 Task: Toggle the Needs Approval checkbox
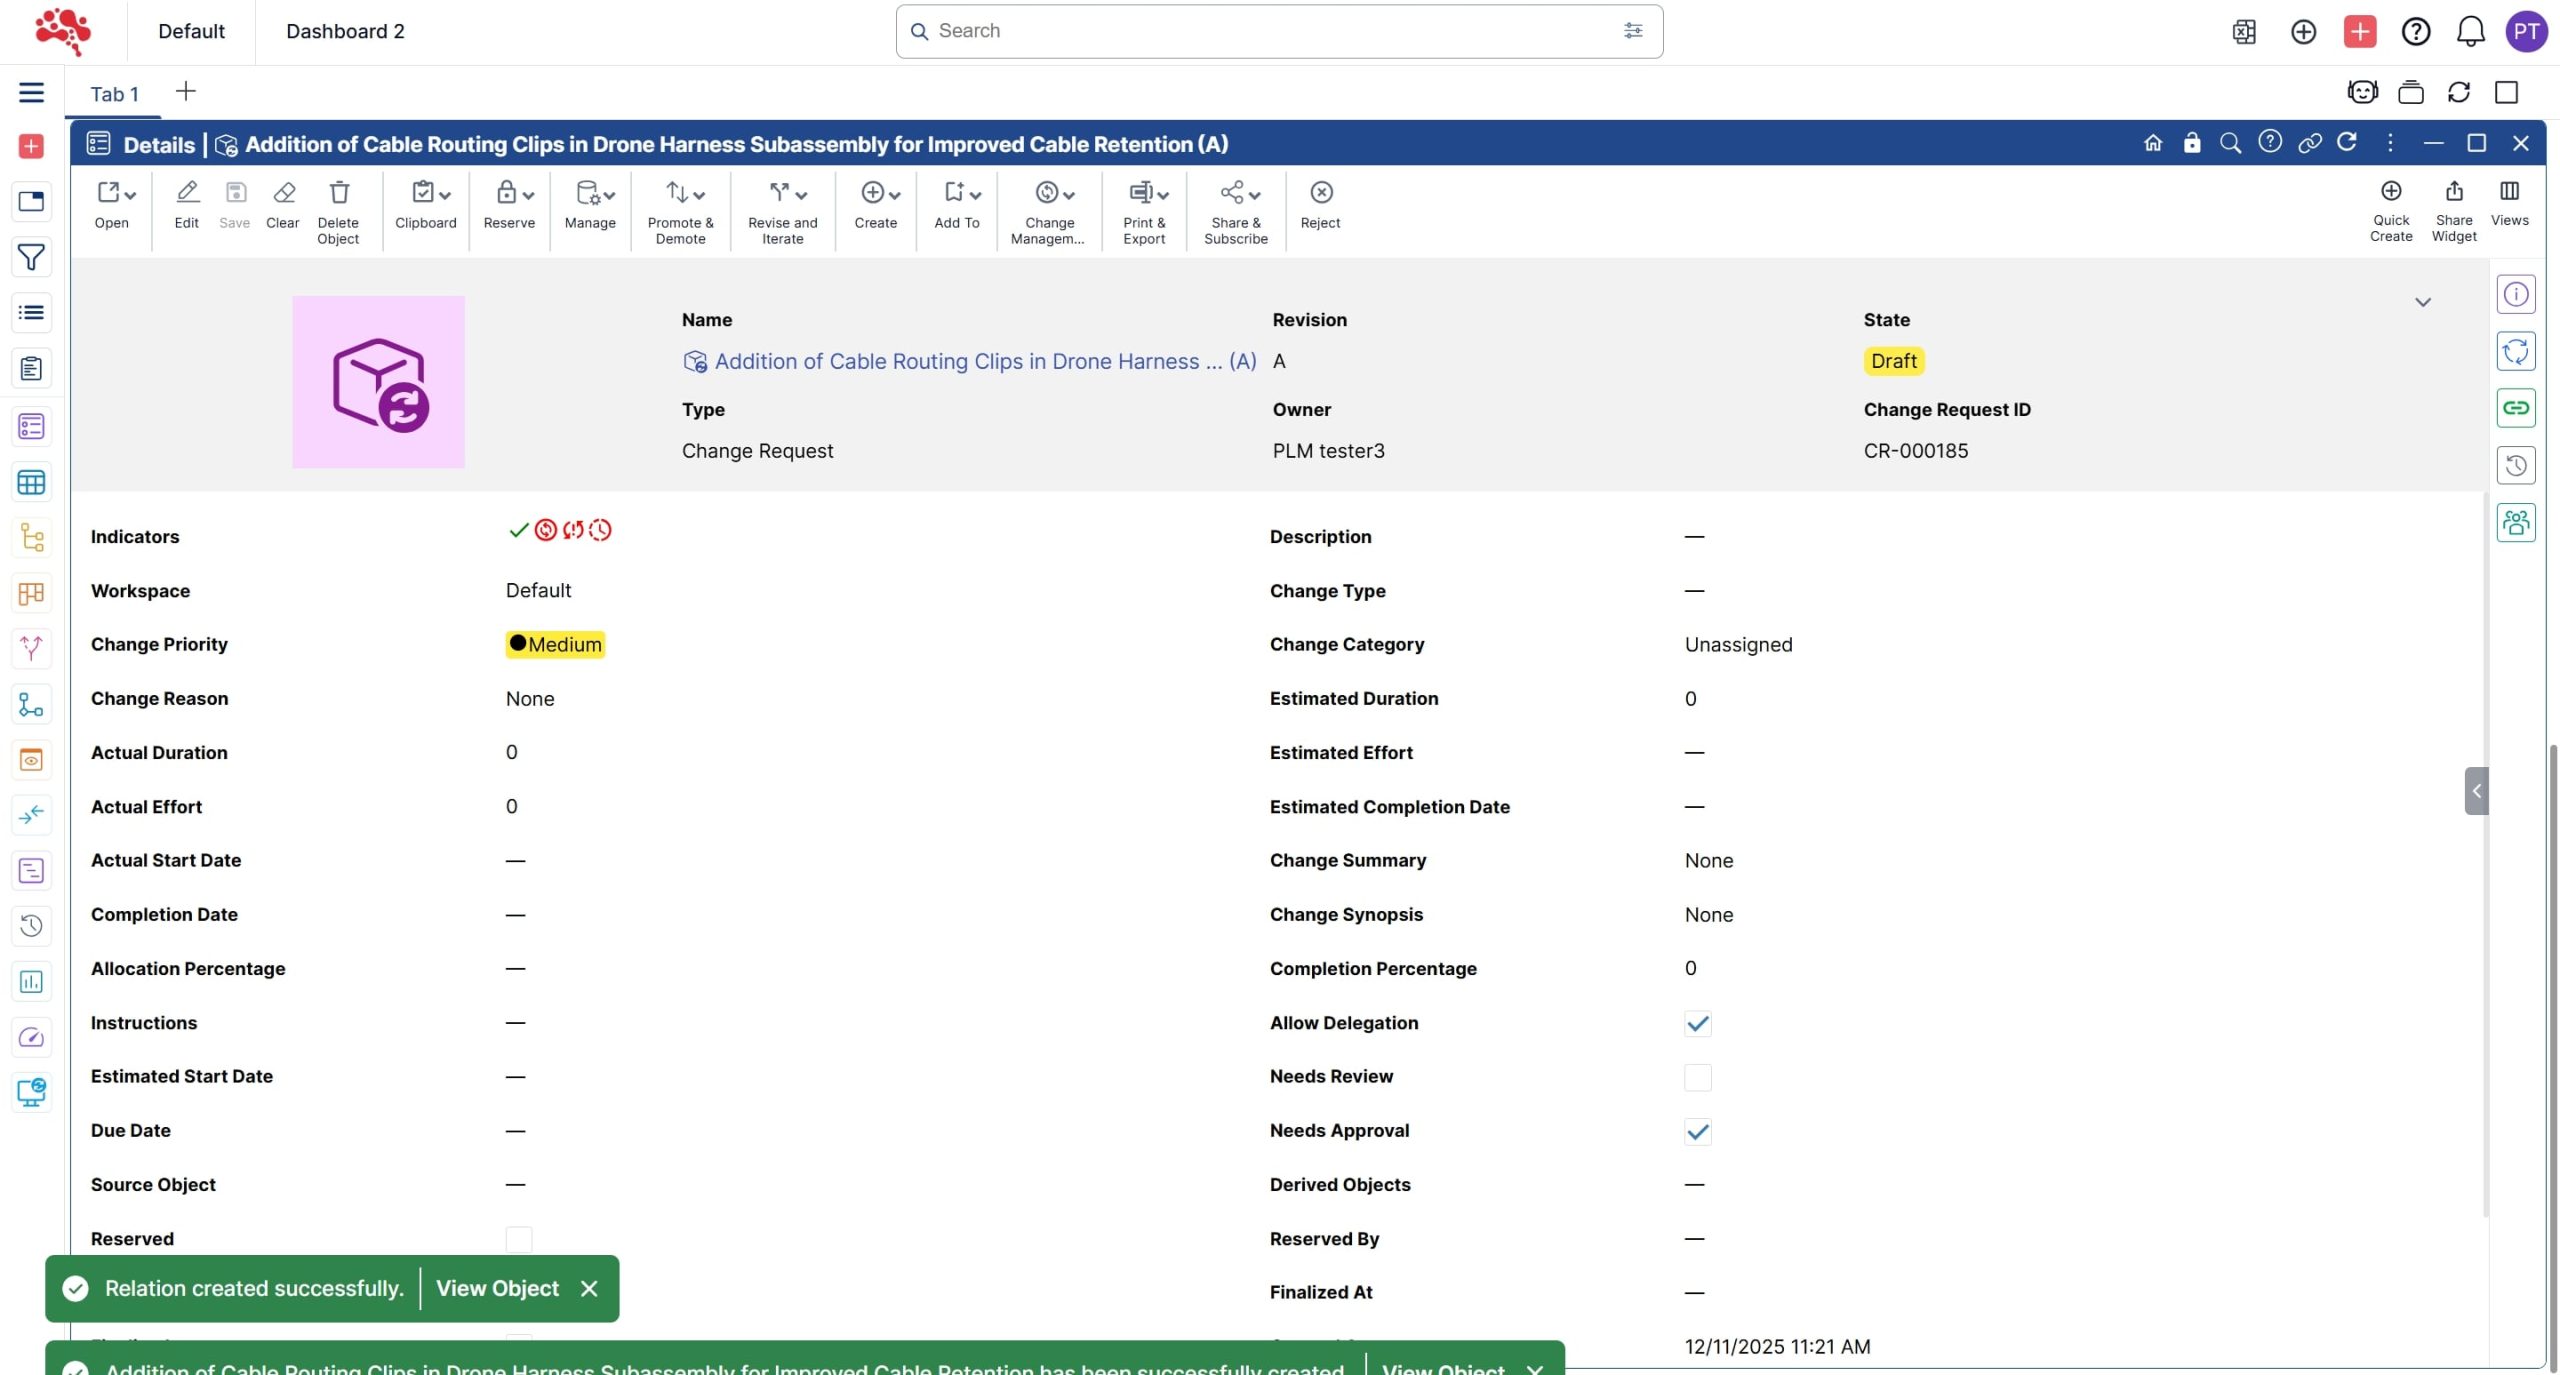click(1697, 1131)
